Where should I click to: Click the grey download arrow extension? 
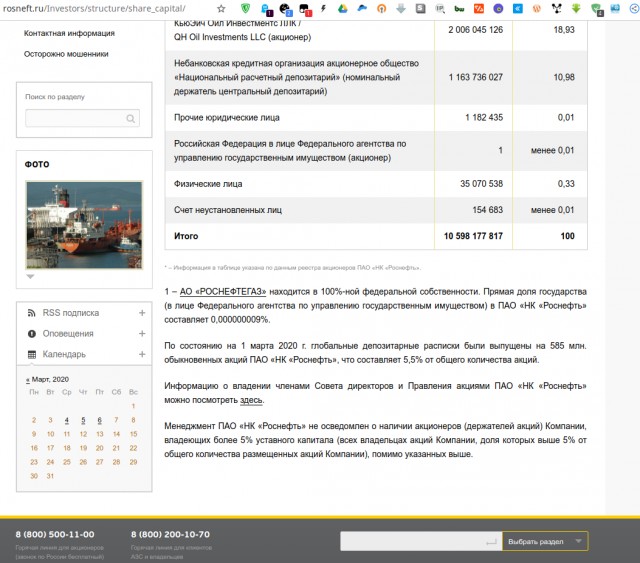tap(401, 8)
